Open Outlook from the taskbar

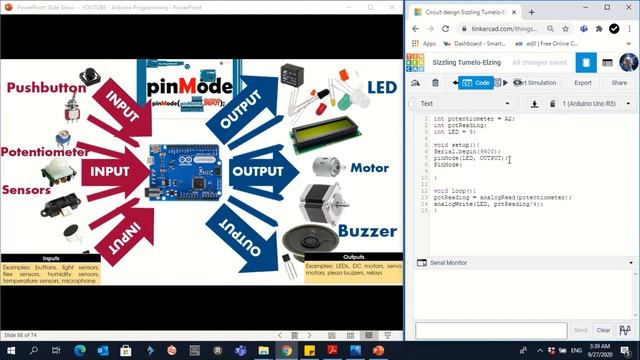click(x=103, y=351)
